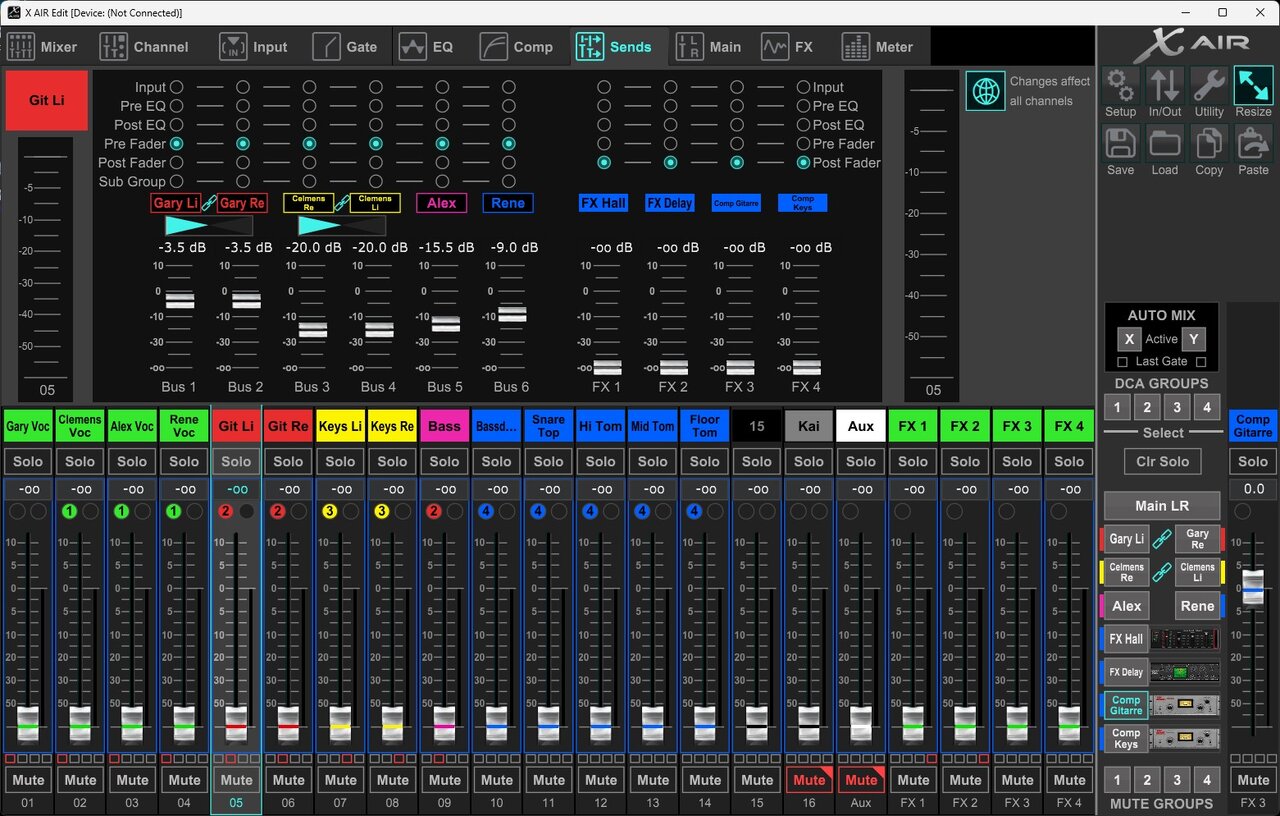The image size is (1280, 816).
Task: Open the Comp tab
Action: (516, 47)
